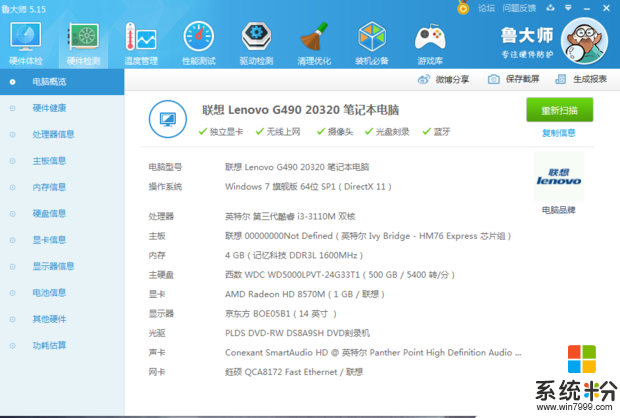
Task: Click 生成报表 generate report text
Action: [590, 79]
